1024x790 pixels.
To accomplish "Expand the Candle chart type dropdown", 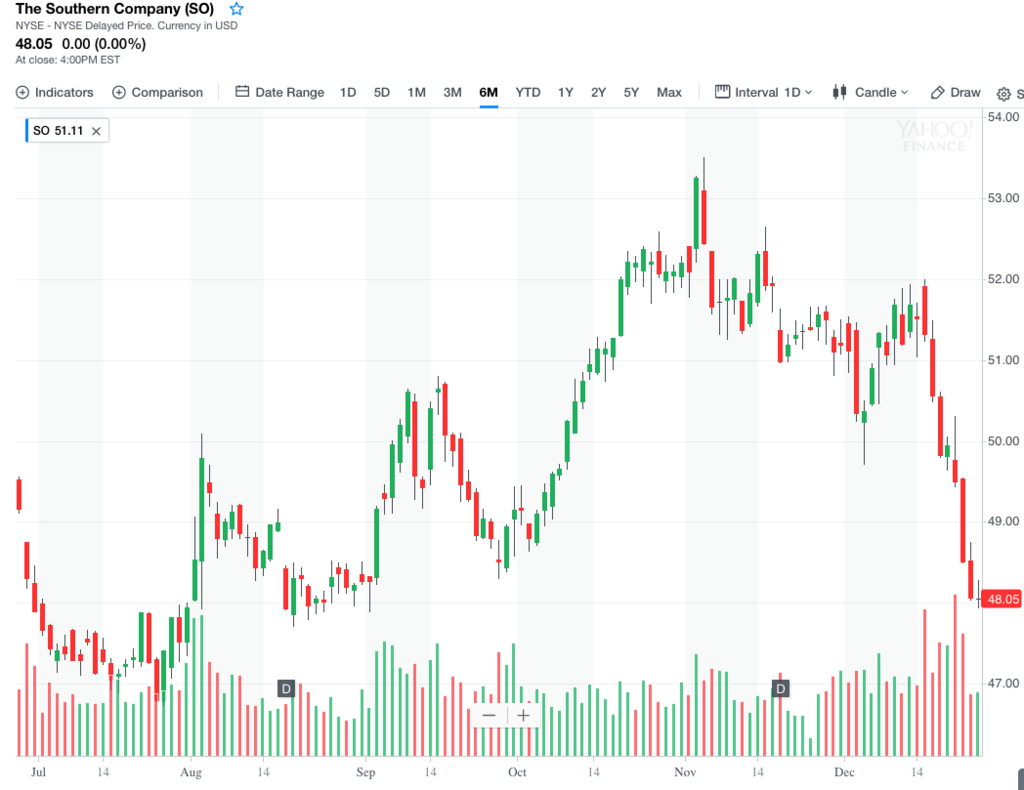I will (871, 92).
